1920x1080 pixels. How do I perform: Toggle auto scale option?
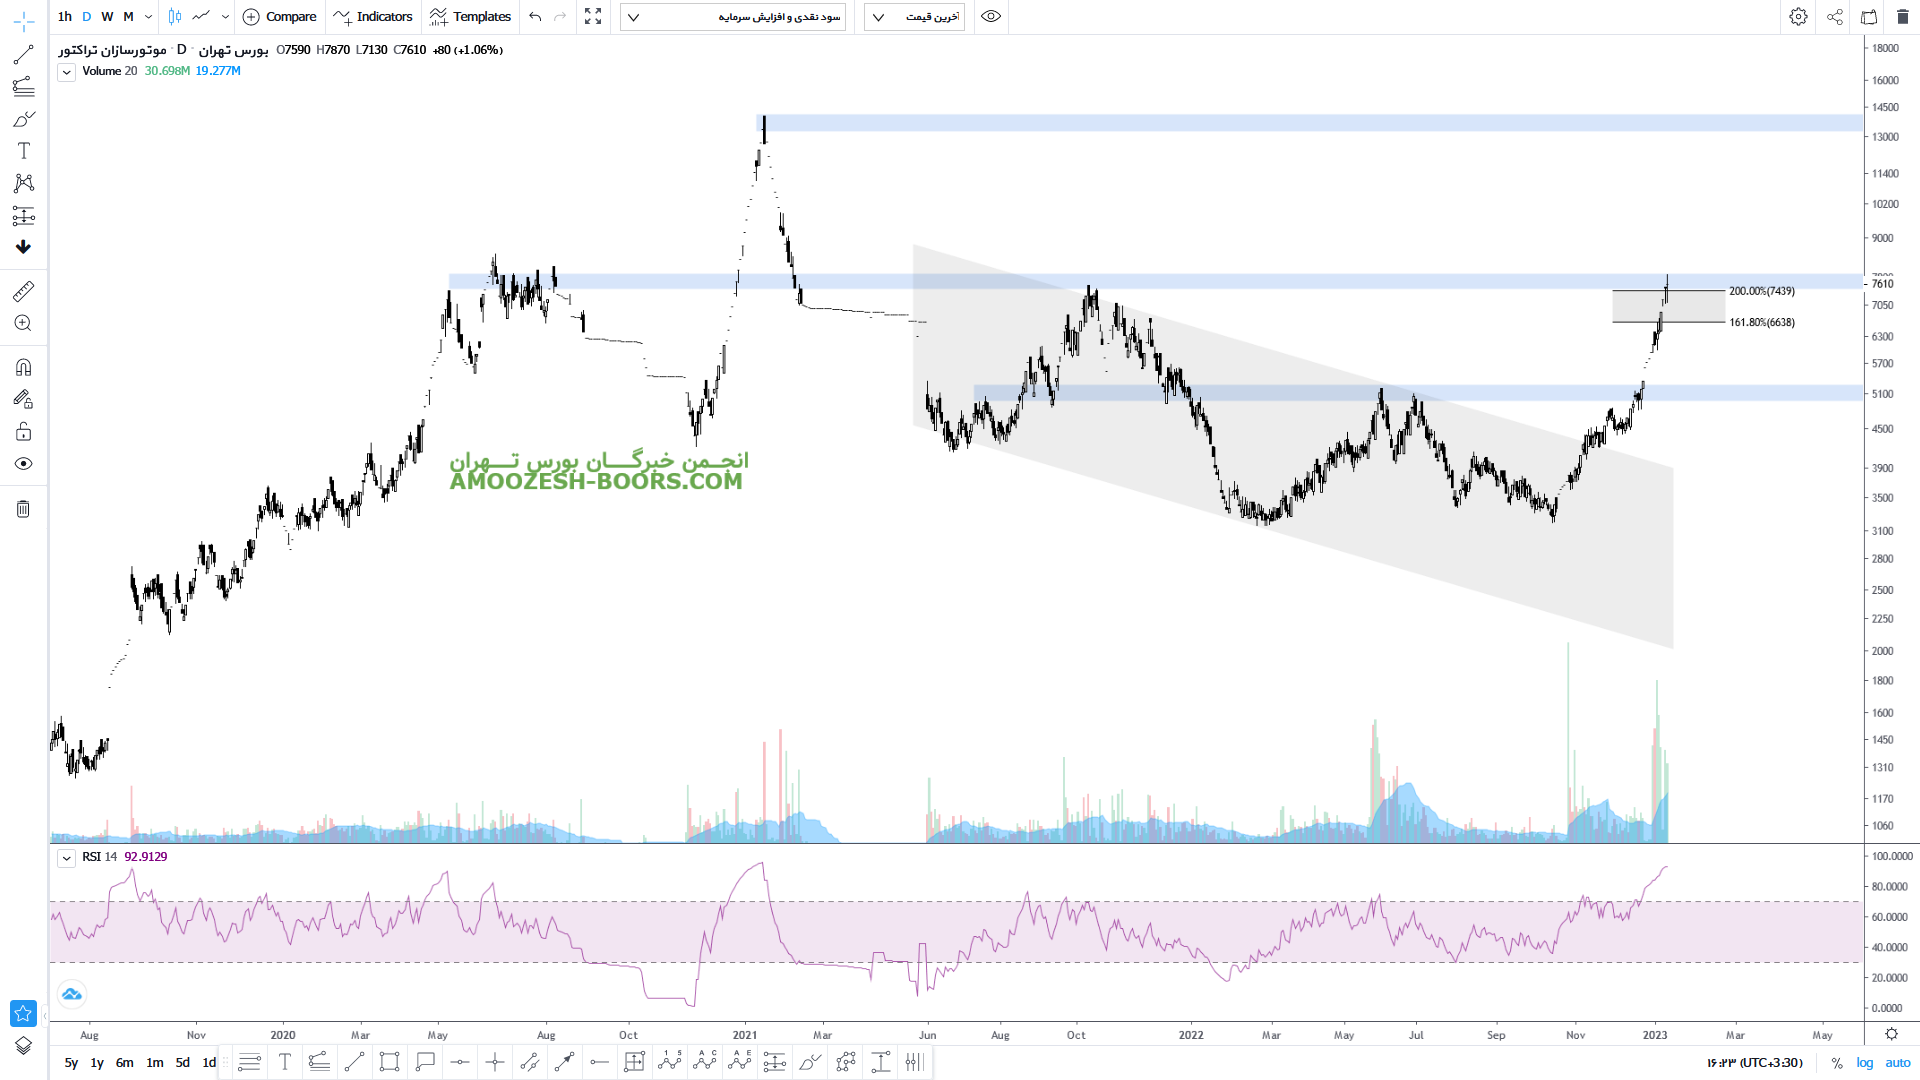pos(1898,1063)
